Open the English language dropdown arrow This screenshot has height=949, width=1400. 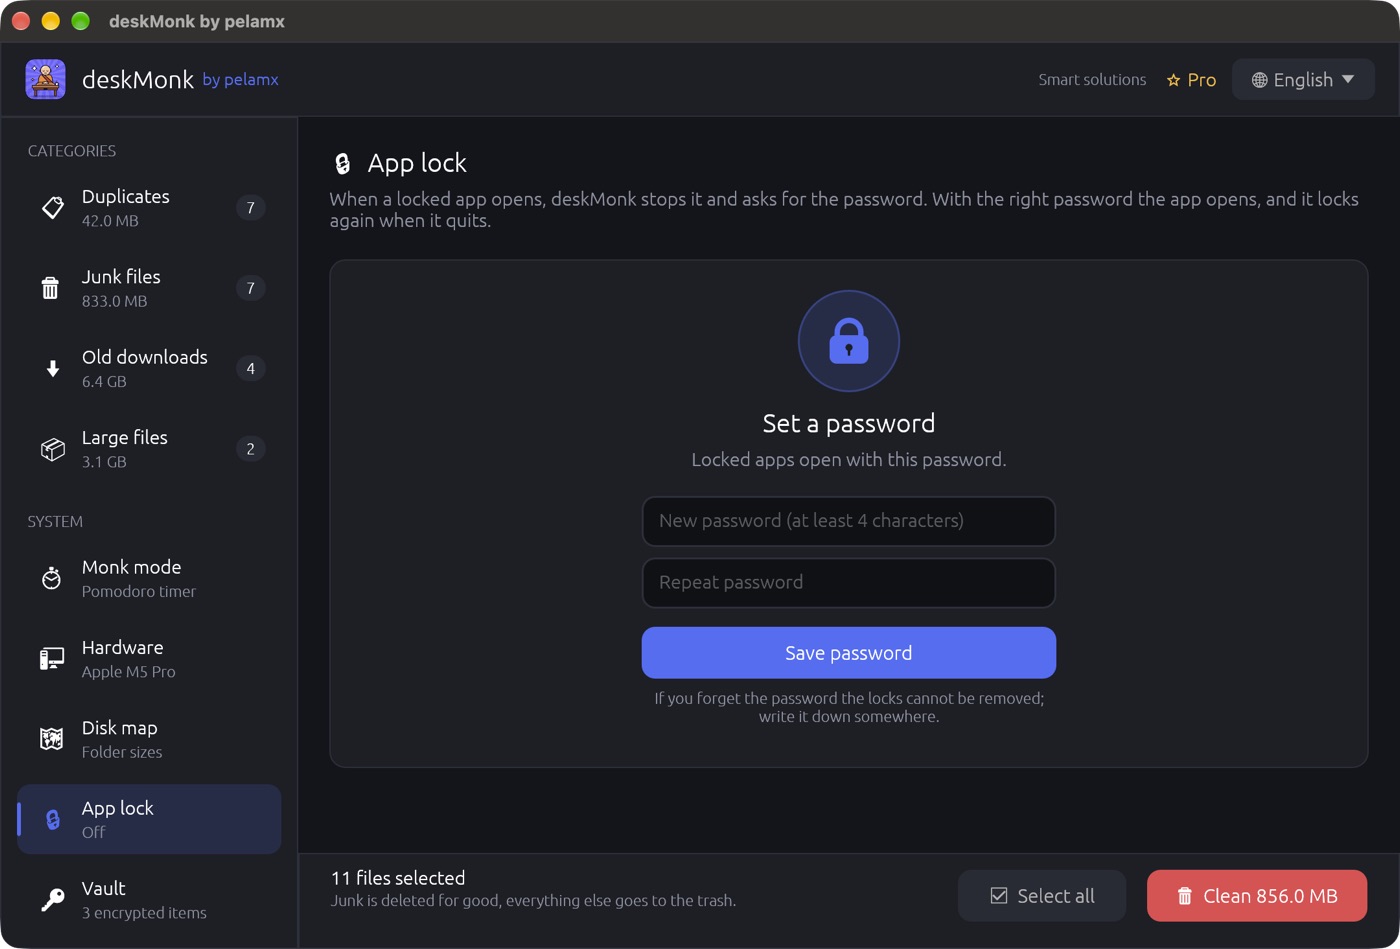point(1348,79)
